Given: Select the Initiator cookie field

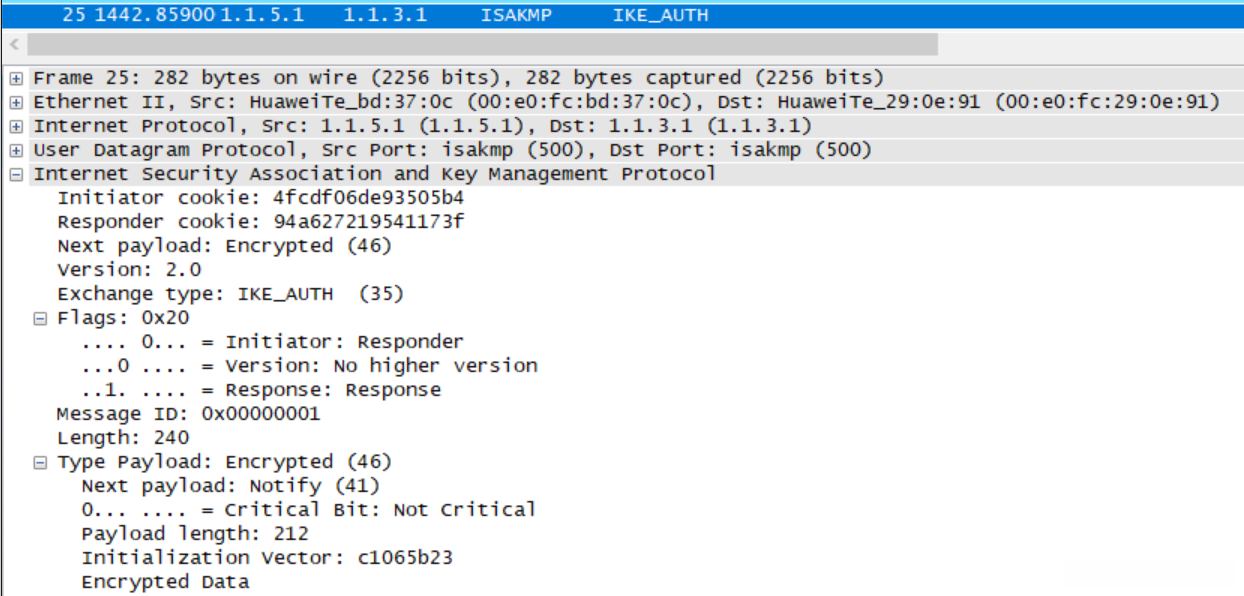Looking at the screenshot, I should [260, 198].
